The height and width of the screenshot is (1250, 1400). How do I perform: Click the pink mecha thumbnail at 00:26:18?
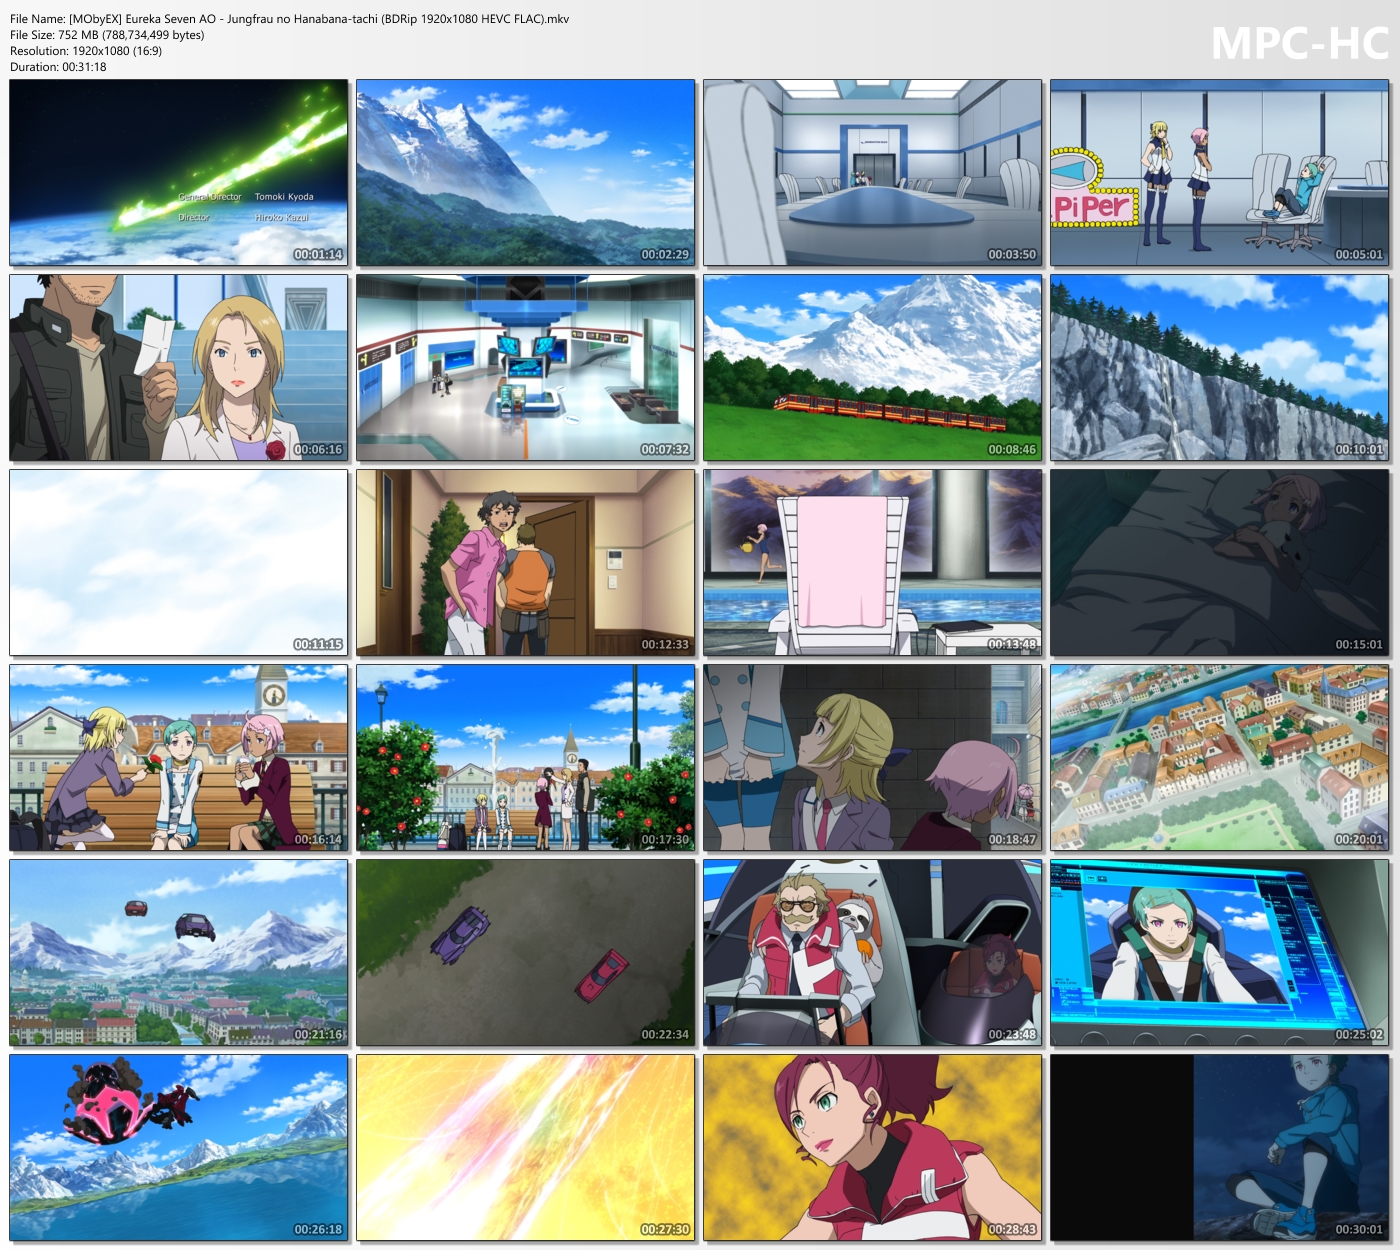tap(179, 1147)
